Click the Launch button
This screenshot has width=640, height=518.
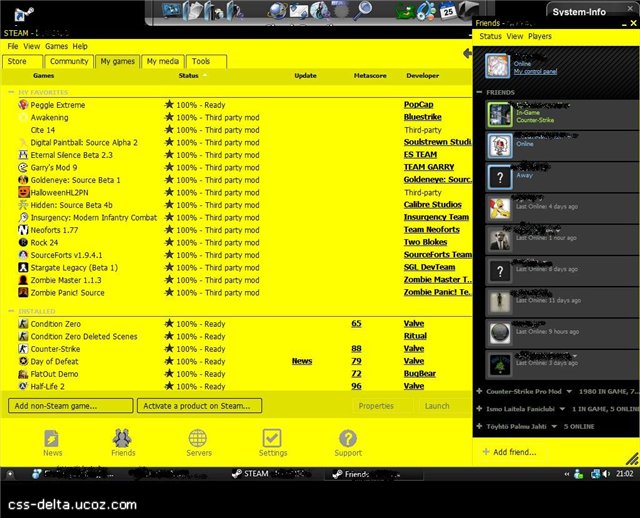pos(437,406)
